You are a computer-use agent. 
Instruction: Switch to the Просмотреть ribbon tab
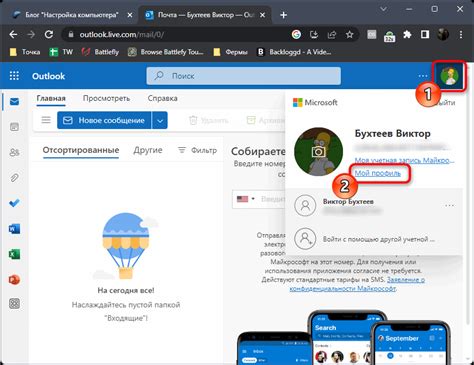[x=106, y=98]
